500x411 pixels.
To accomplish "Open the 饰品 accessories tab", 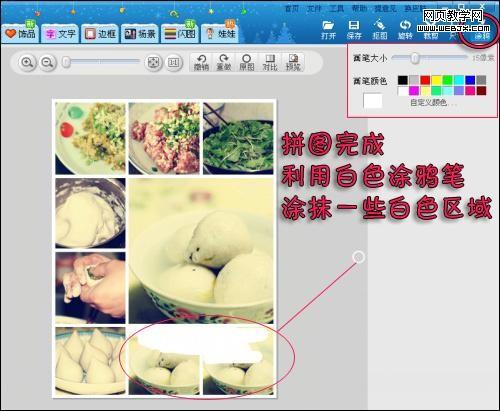I will [x=21, y=34].
